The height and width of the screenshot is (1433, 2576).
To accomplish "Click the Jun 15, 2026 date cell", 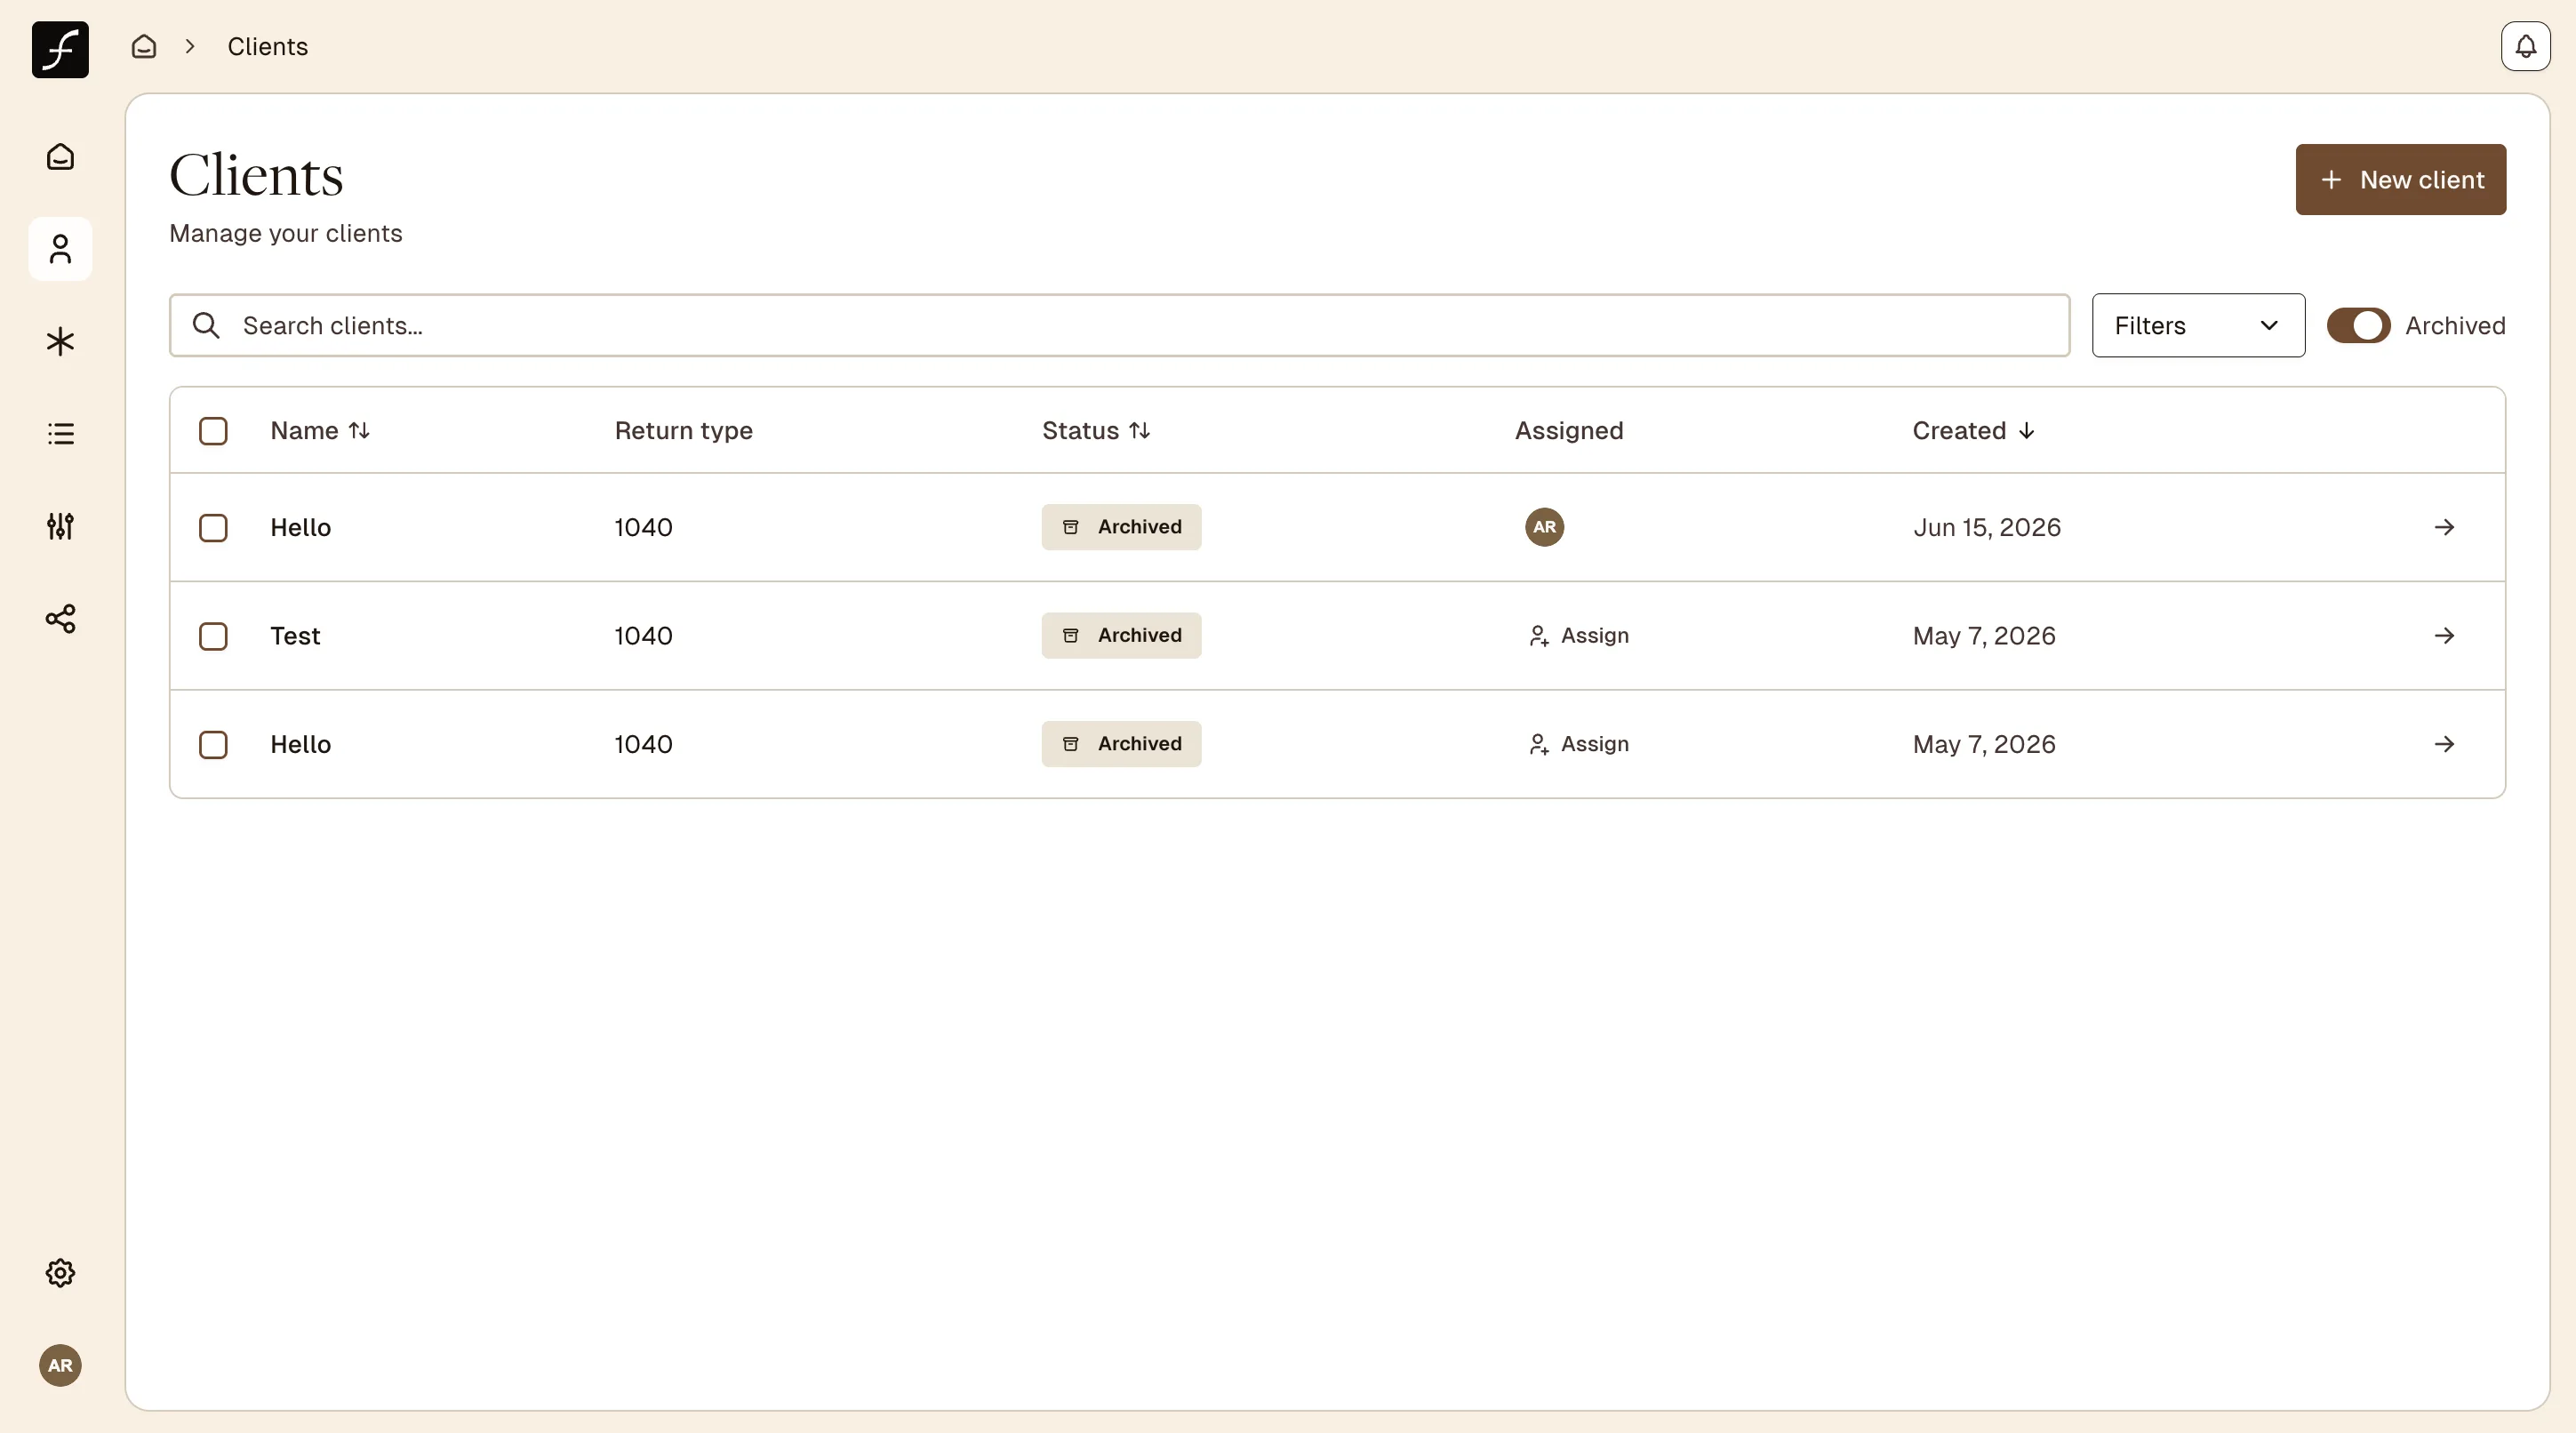I will 1986,527.
